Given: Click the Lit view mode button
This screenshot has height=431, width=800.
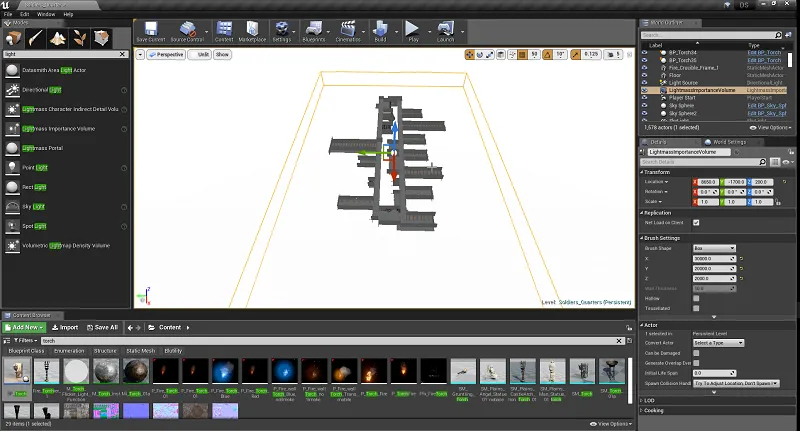Looking at the screenshot, I should [199, 55].
